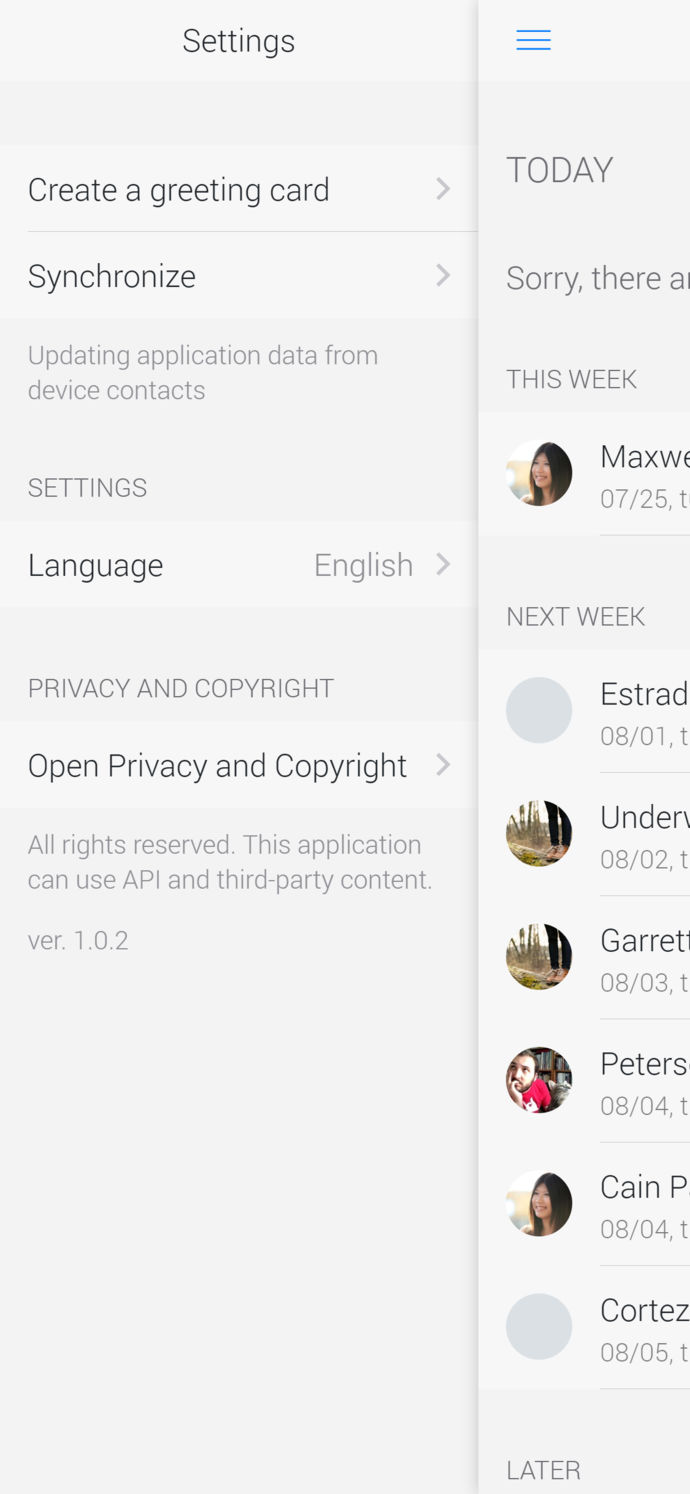Screen dimensions: 690x1494
Task: Tap the chevron beside English
Action: [x=443, y=564]
